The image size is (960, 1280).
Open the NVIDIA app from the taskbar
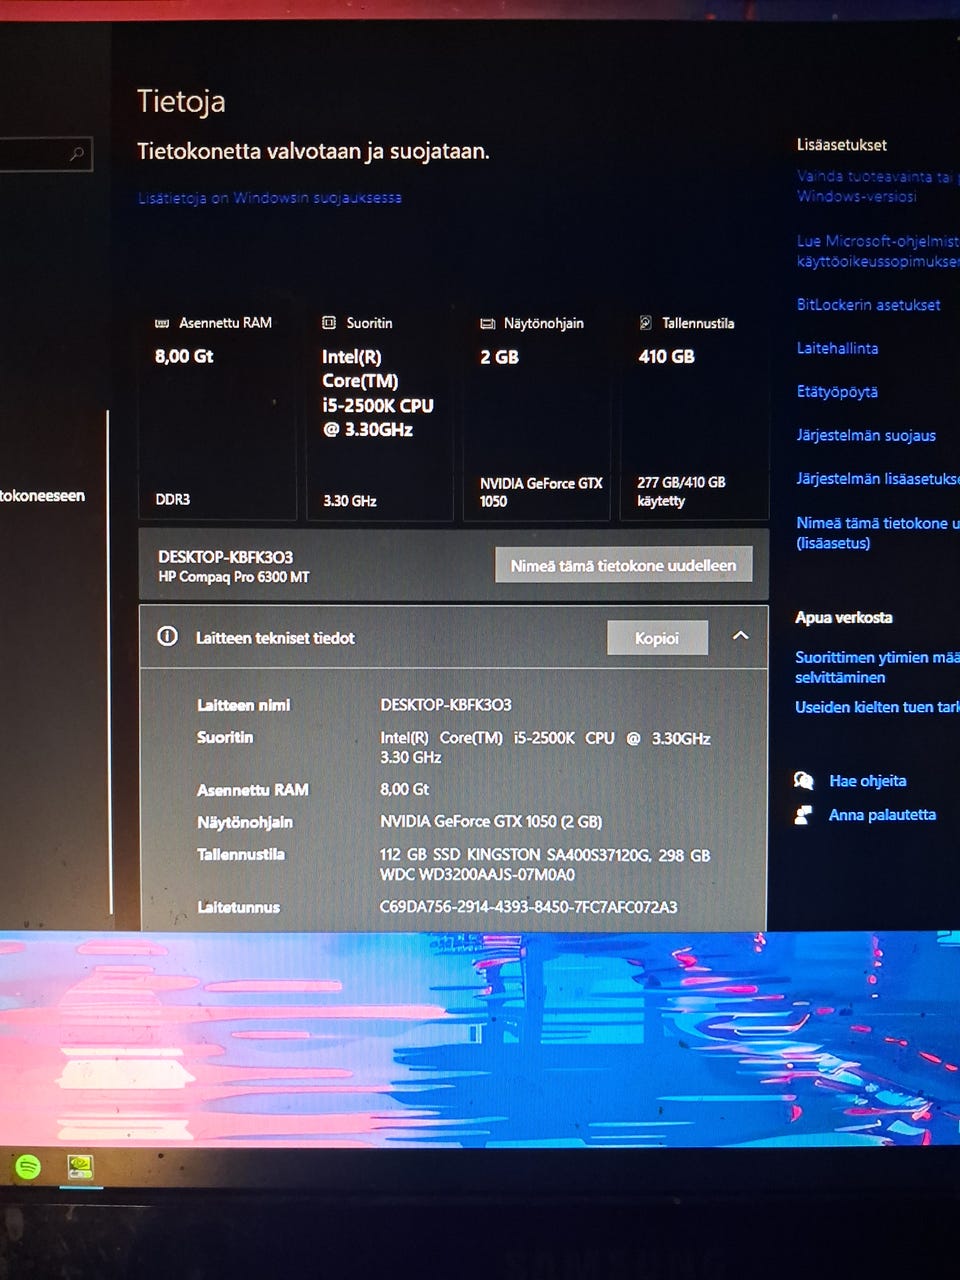(80, 1166)
